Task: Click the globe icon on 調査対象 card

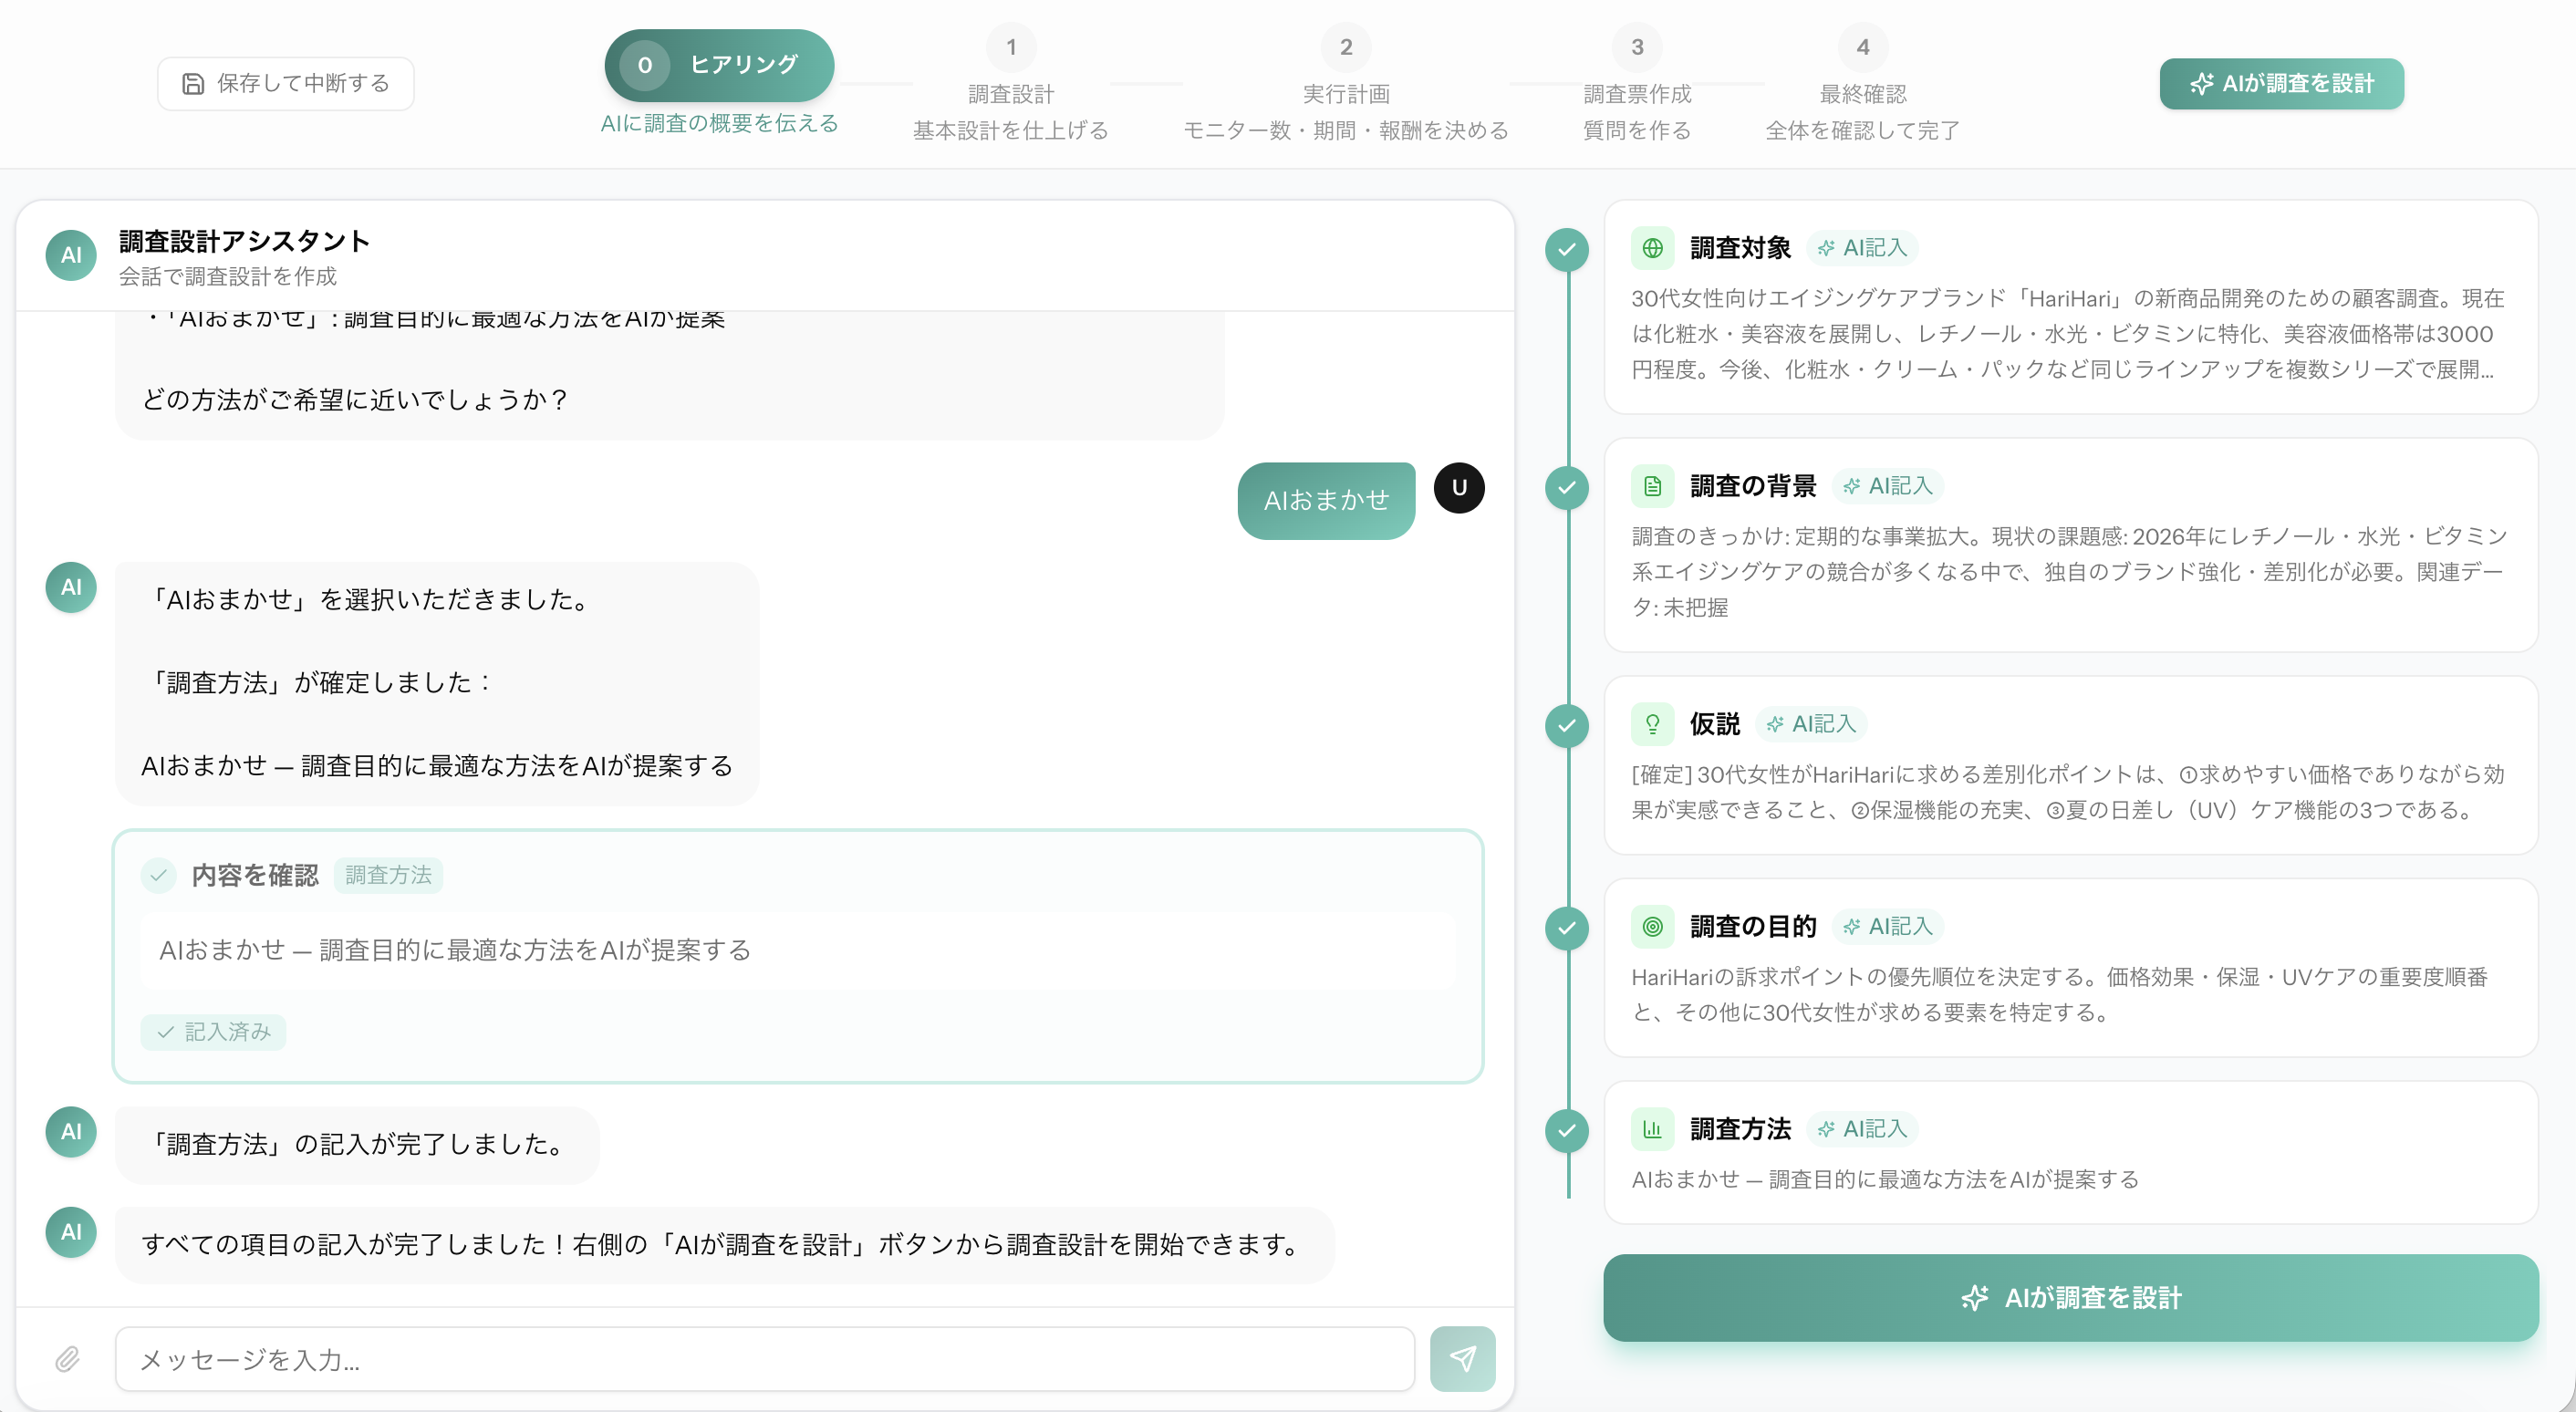Action: (1652, 248)
